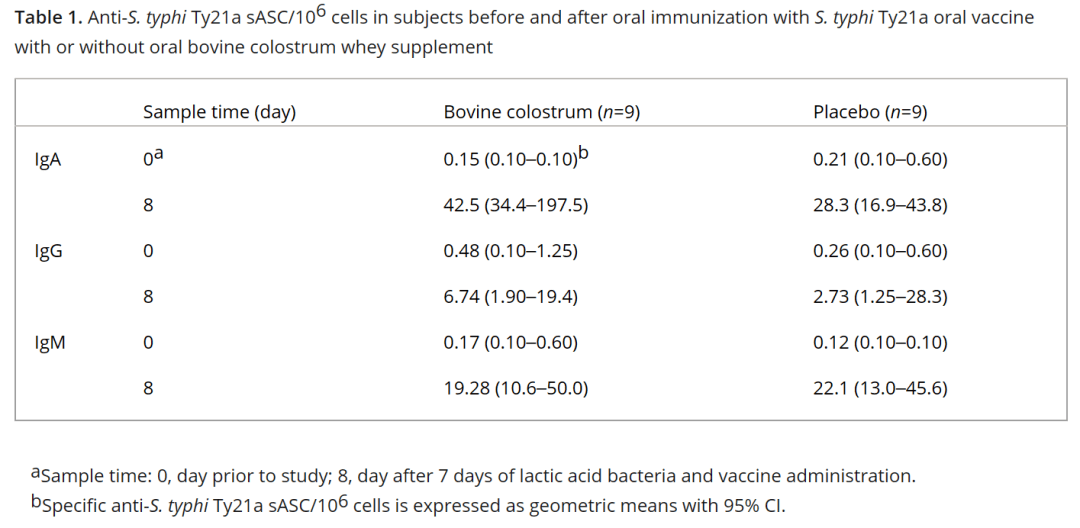Click the cell 0.17 (0.10–0.60)
This screenshot has height=528, width=1080.
[x=510, y=342]
